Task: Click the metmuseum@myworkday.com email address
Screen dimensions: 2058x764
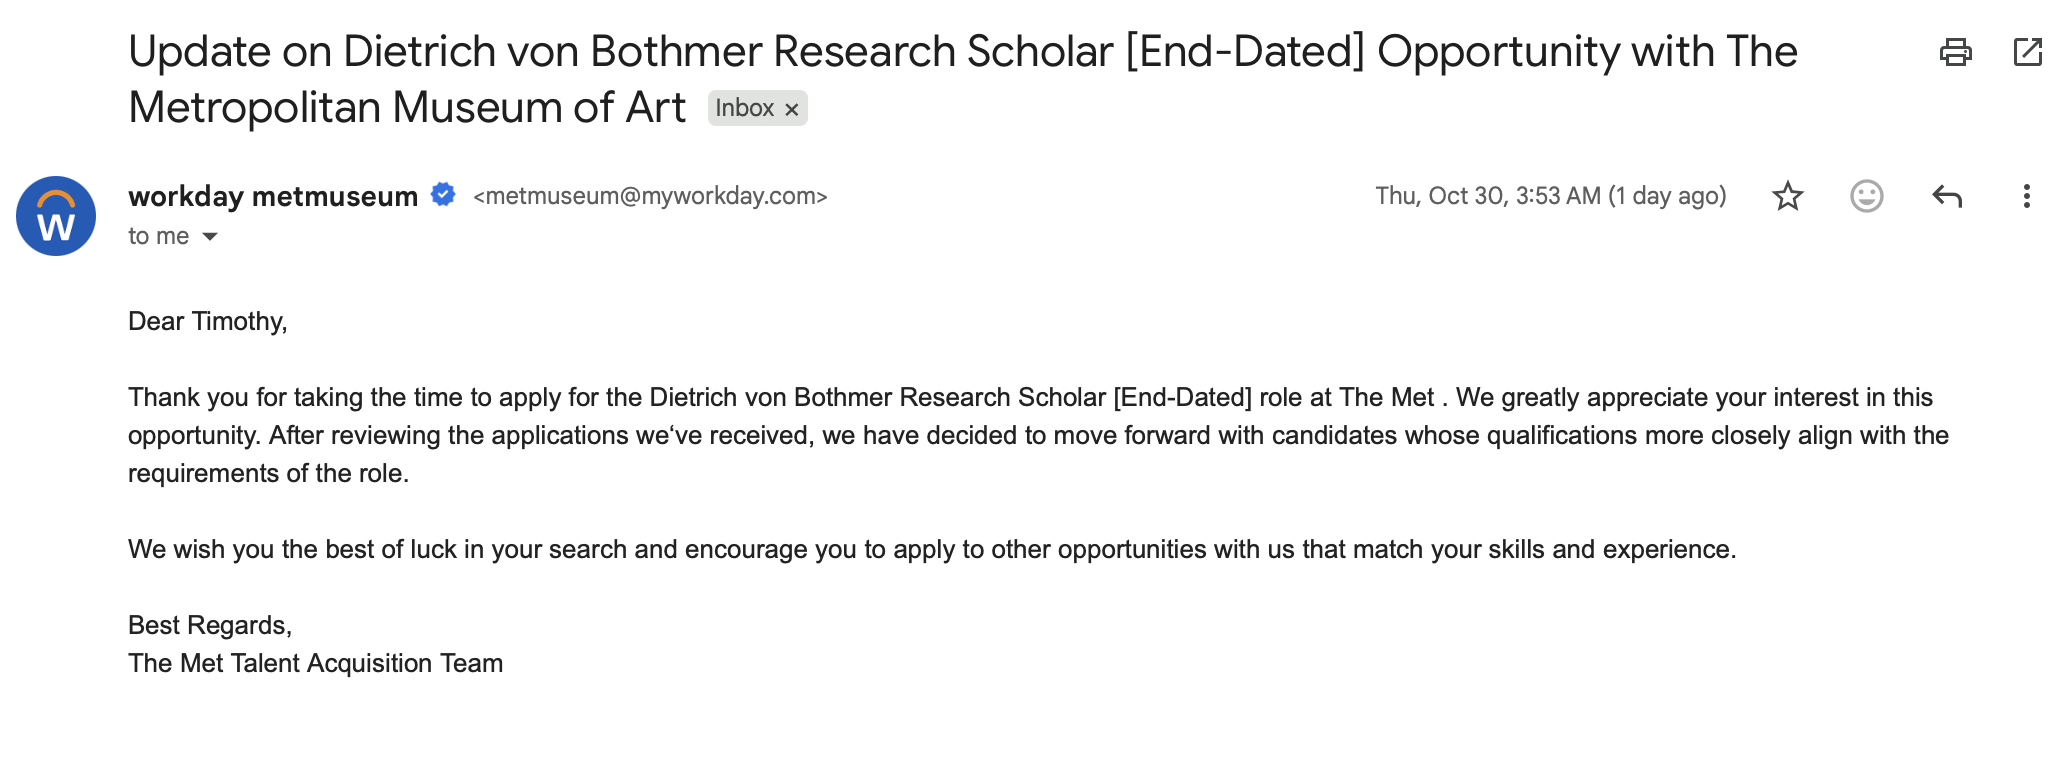Action: point(650,196)
